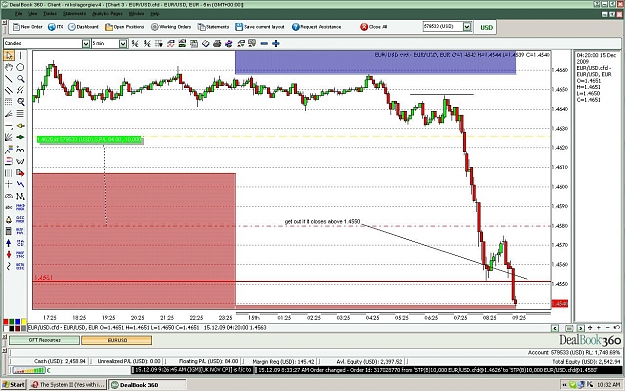Open the Dashboard
The width and height of the screenshot is (625, 391).
coord(83,27)
